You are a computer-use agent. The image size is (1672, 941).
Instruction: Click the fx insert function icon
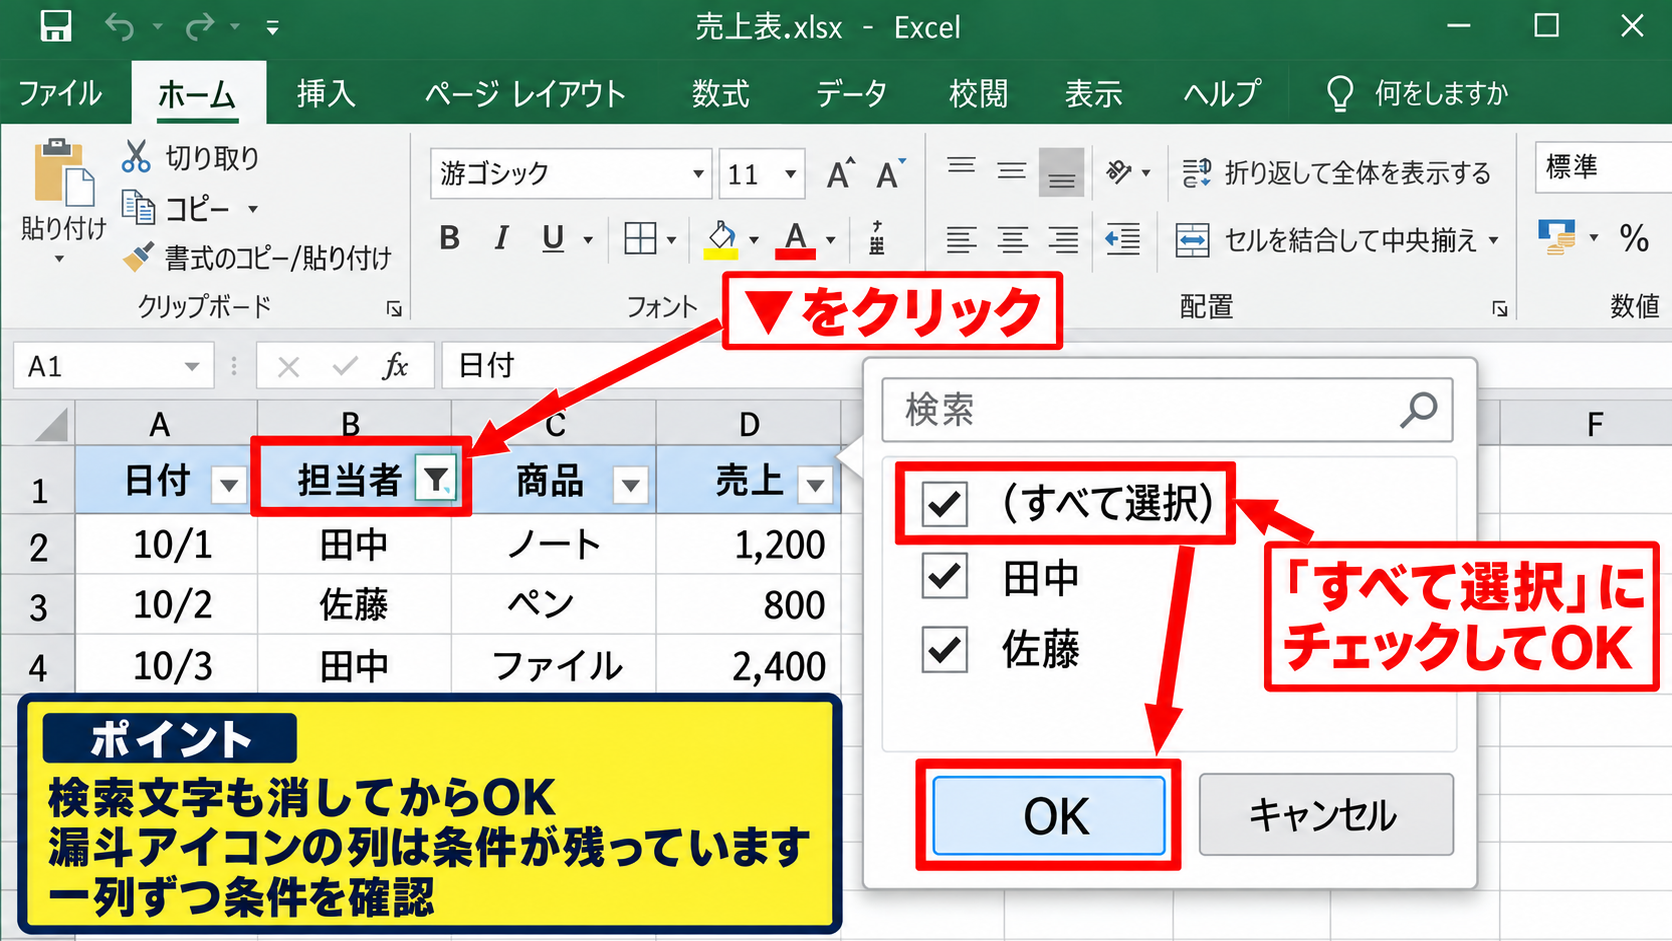click(396, 366)
